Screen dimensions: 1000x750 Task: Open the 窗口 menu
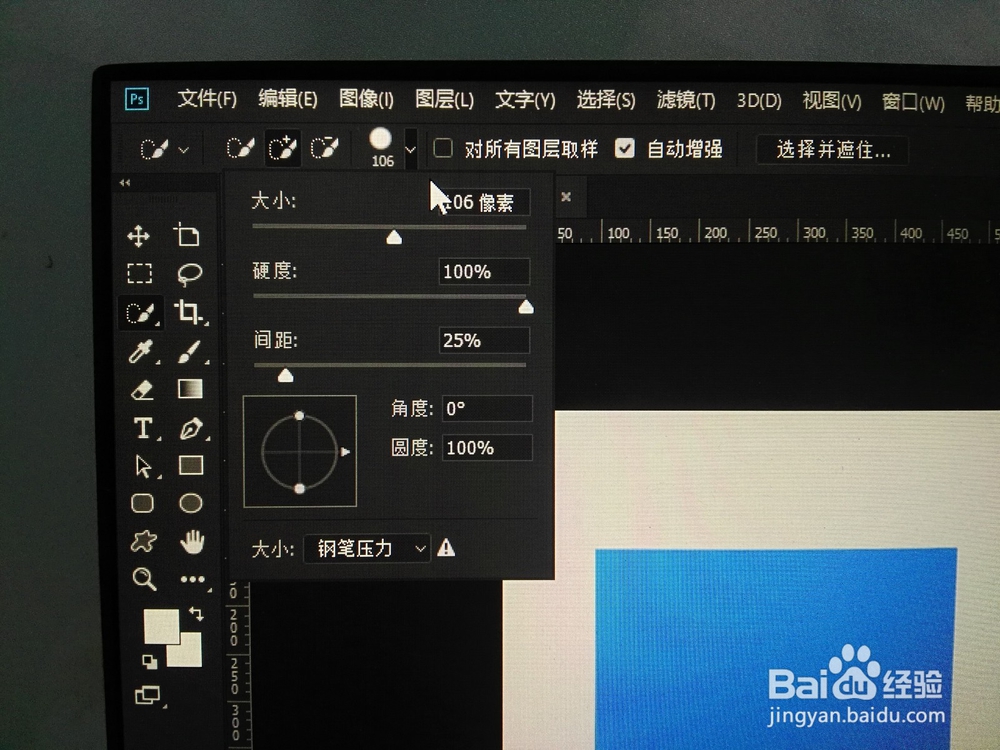[913, 100]
